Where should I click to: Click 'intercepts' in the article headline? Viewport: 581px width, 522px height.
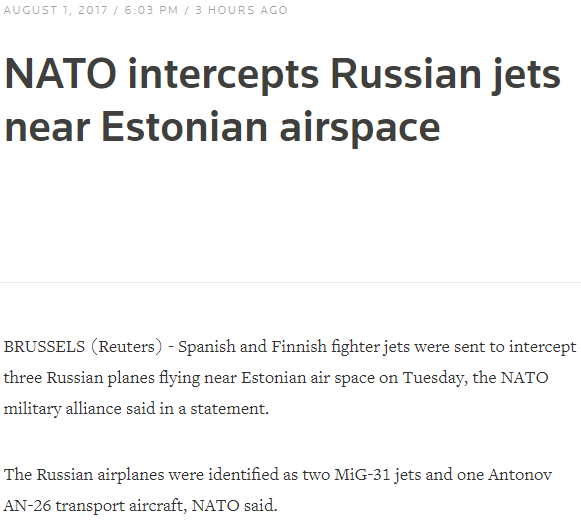(x=223, y=76)
